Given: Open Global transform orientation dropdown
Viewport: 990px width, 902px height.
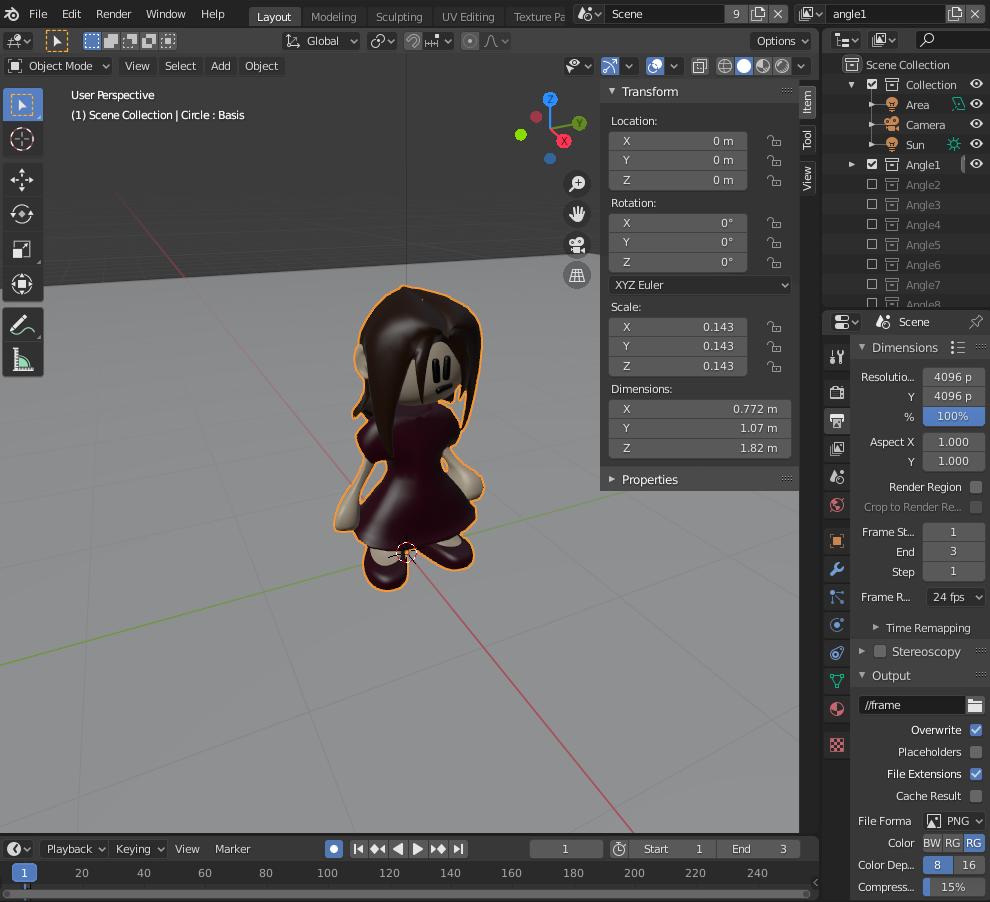Looking at the screenshot, I should pyautogui.click(x=321, y=41).
